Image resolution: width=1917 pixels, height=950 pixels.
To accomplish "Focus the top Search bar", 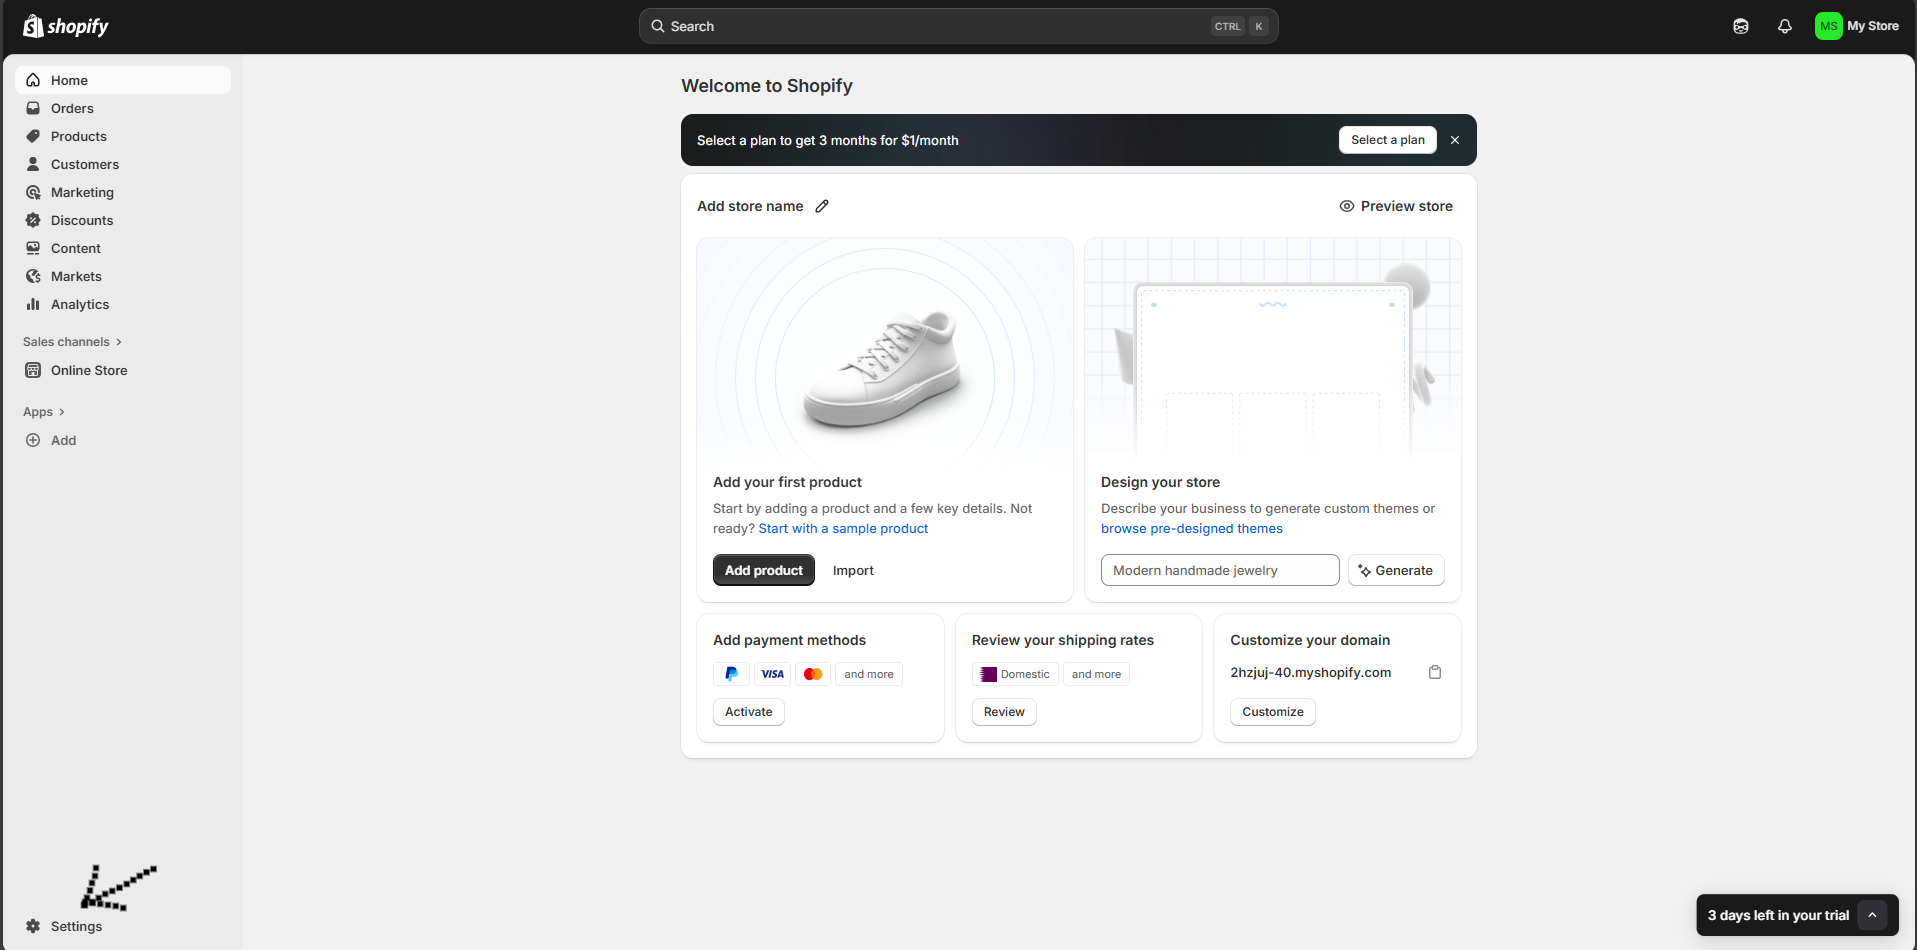I will pos(958,26).
